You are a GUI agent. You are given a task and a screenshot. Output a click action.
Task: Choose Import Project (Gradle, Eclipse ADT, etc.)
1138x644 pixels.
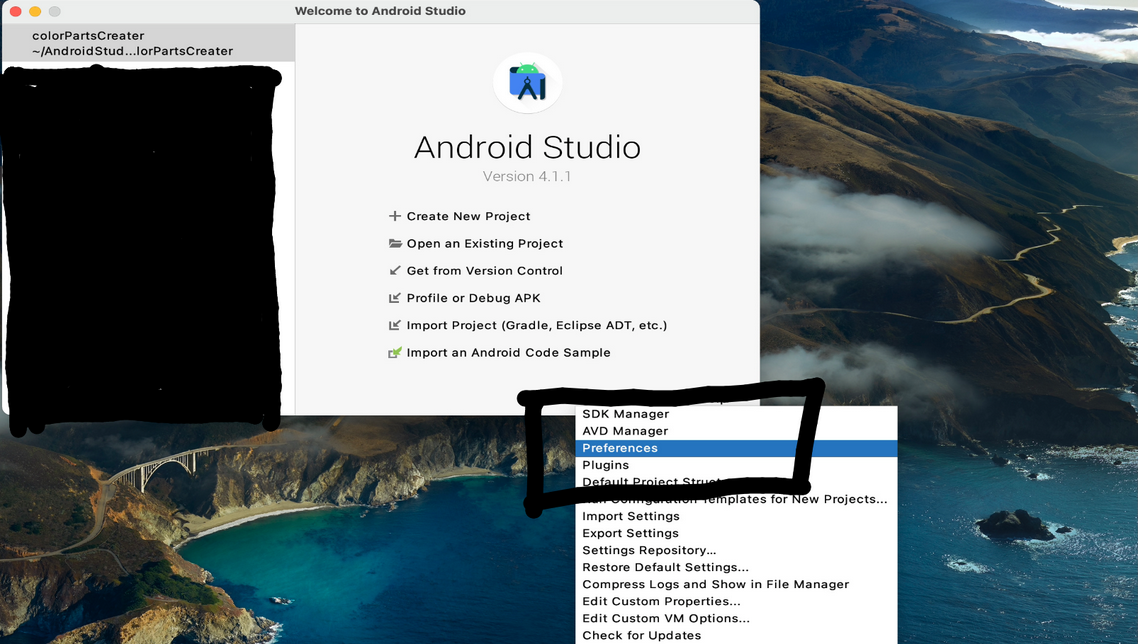(536, 325)
